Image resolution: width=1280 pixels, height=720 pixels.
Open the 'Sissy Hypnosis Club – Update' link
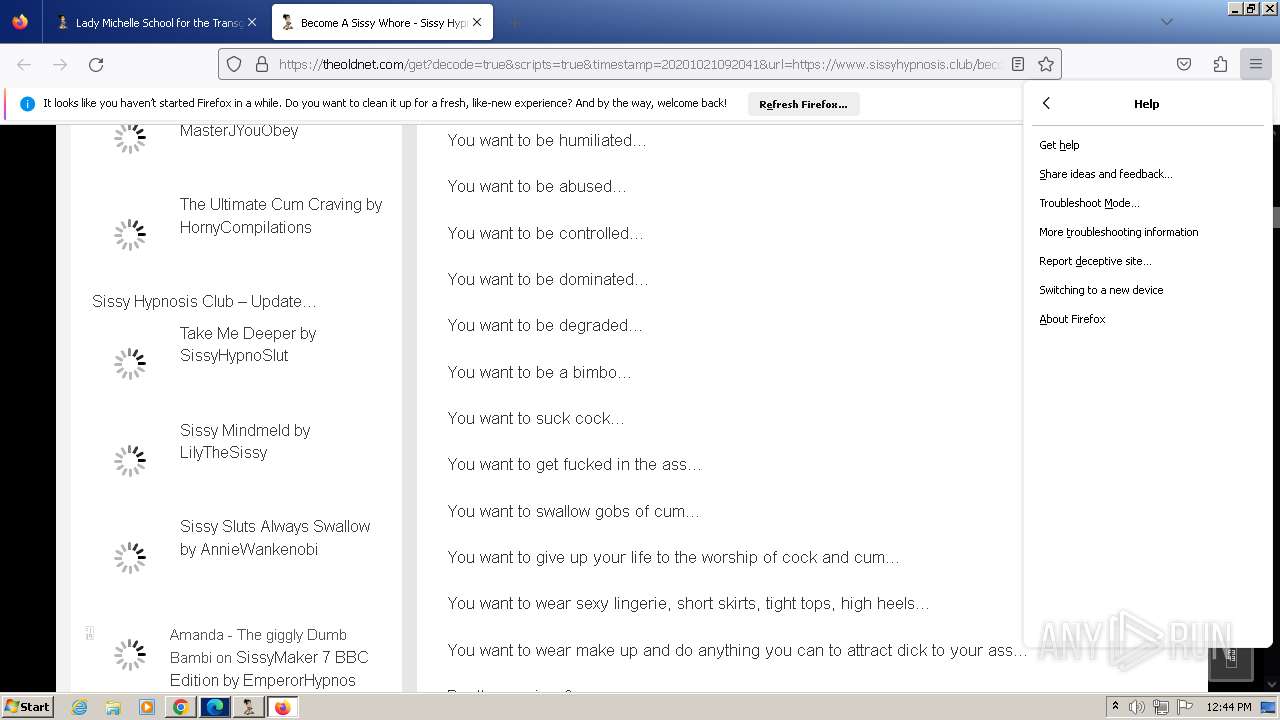[x=204, y=301]
